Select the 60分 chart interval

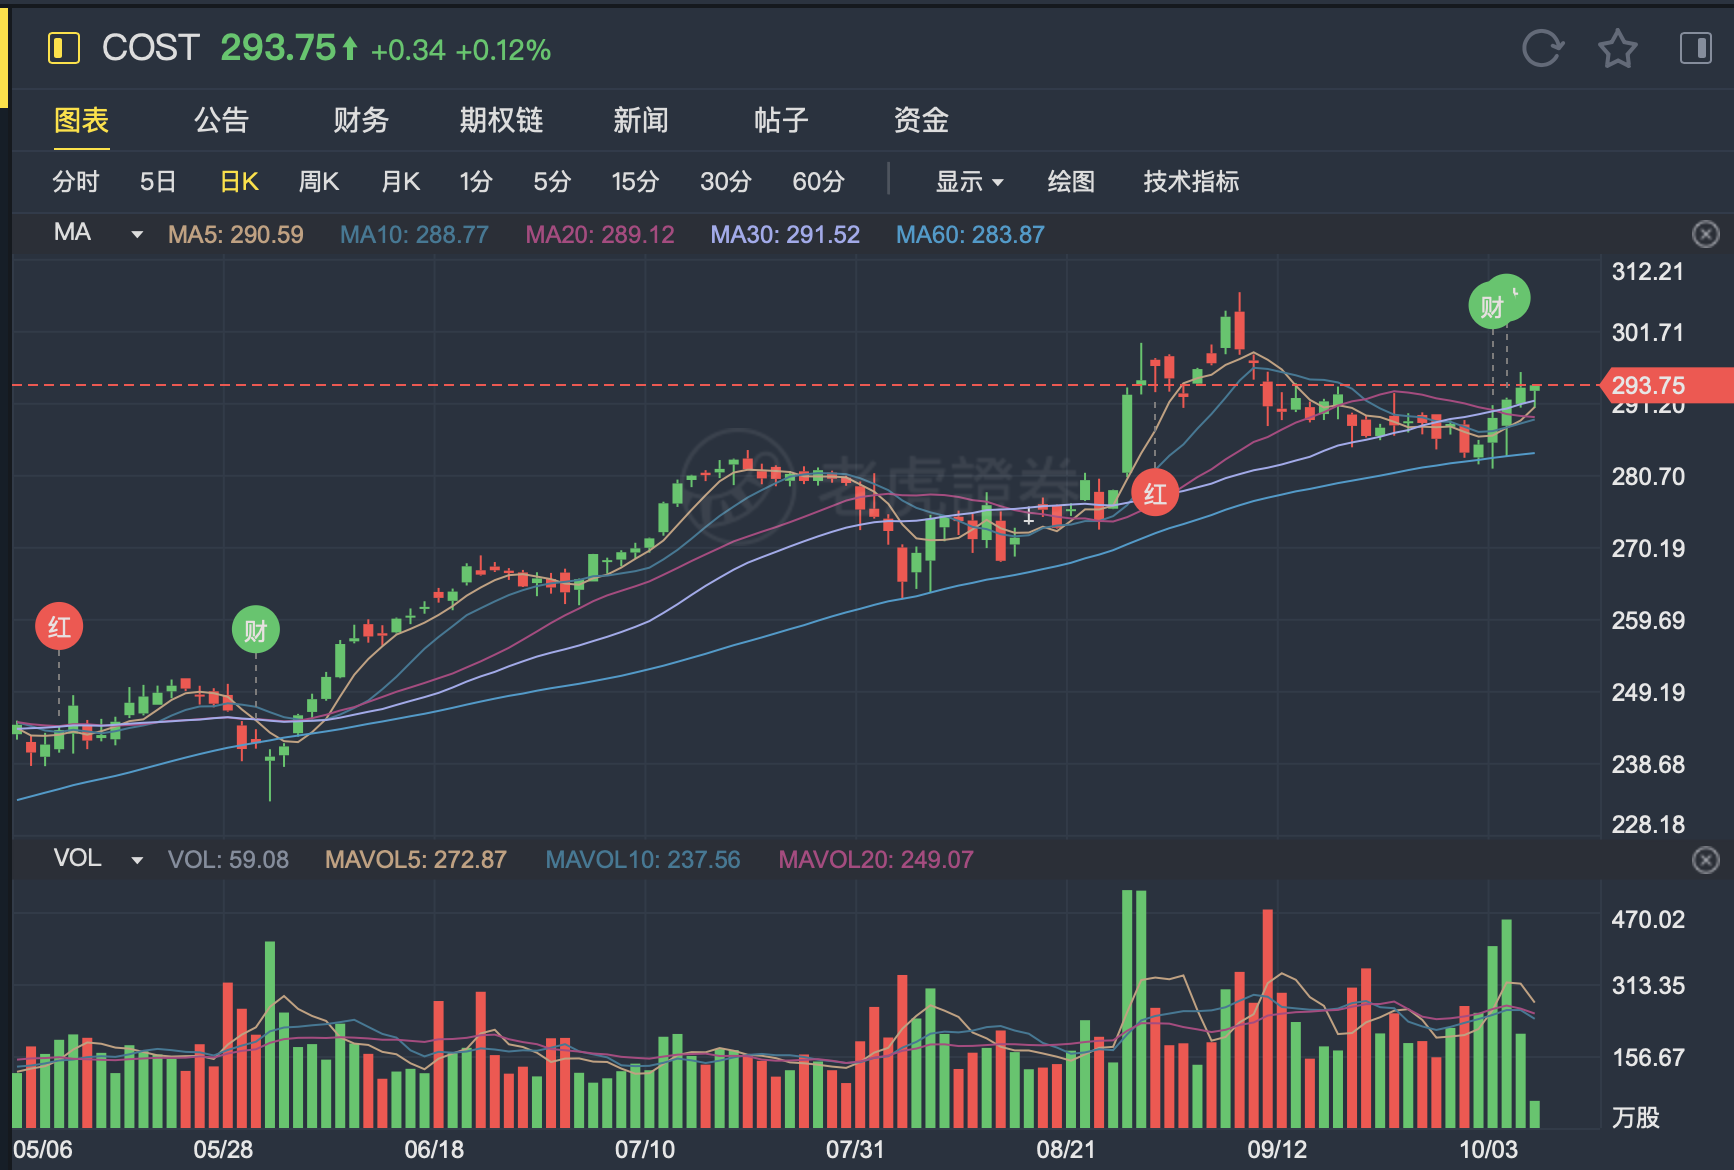818,181
